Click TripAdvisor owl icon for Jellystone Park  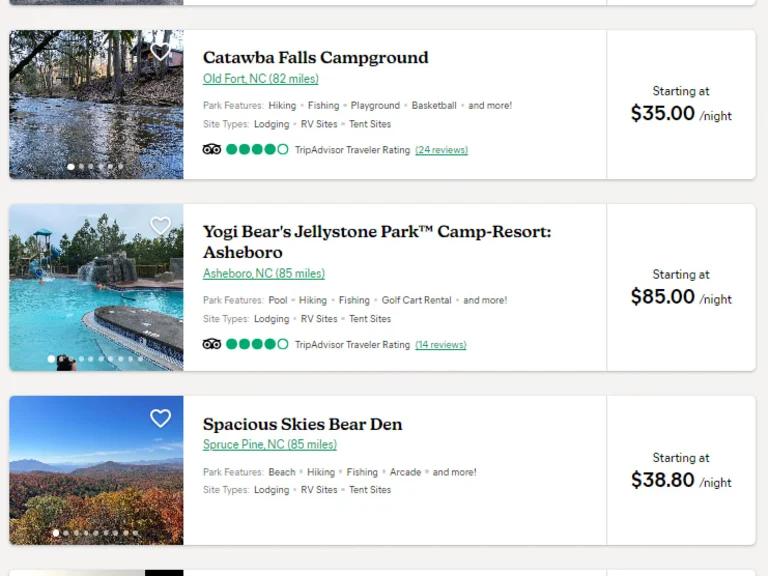tap(211, 344)
